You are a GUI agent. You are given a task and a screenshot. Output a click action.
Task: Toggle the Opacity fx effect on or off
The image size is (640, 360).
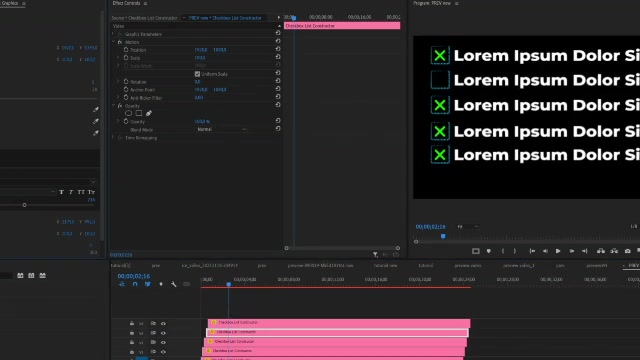(x=120, y=106)
